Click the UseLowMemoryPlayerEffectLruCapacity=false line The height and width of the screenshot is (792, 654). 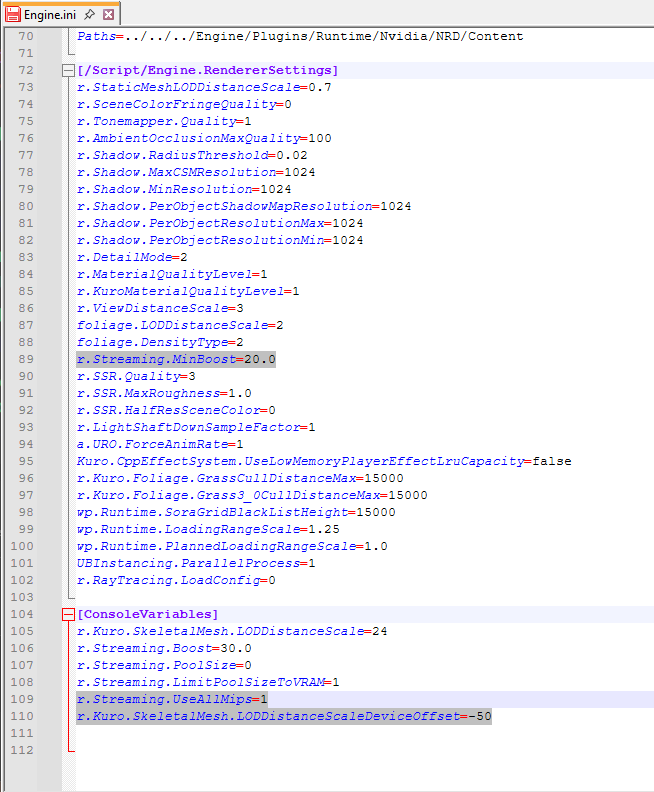(324, 461)
